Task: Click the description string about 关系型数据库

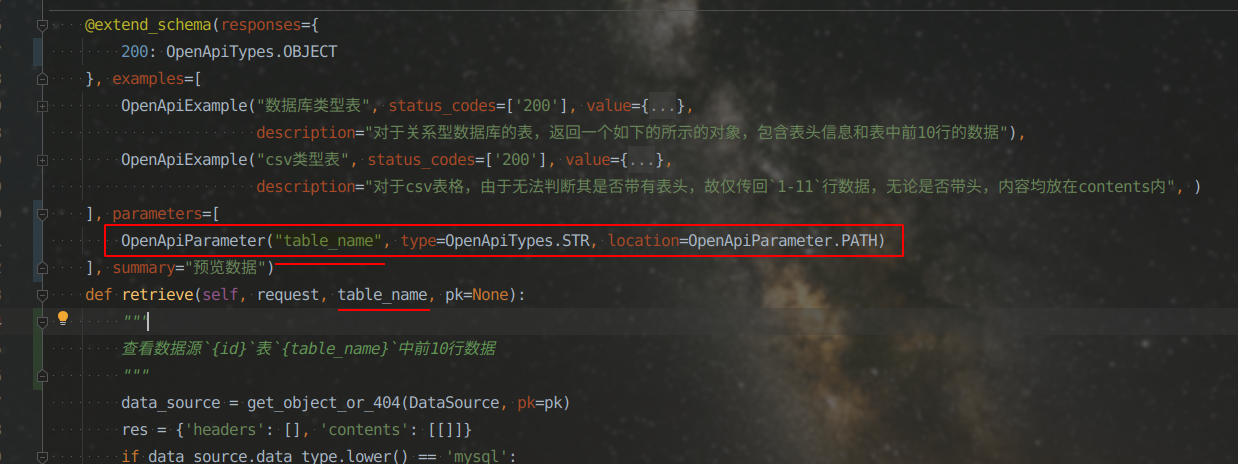Action: click(x=686, y=132)
